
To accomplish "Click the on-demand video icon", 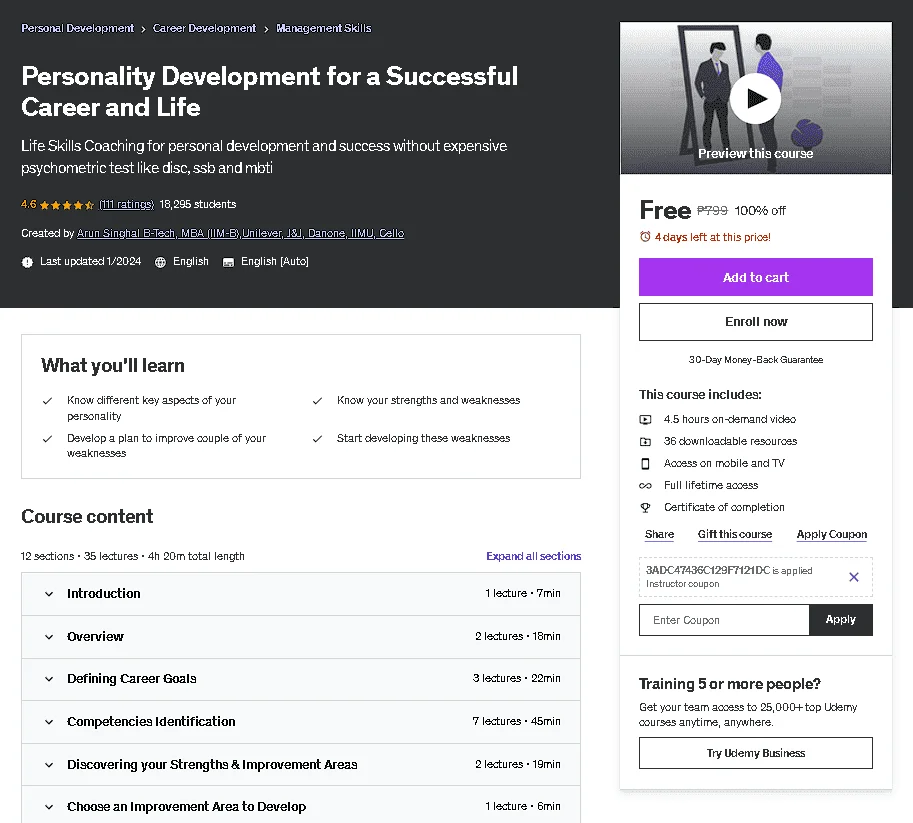I will (x=645, y=419).
